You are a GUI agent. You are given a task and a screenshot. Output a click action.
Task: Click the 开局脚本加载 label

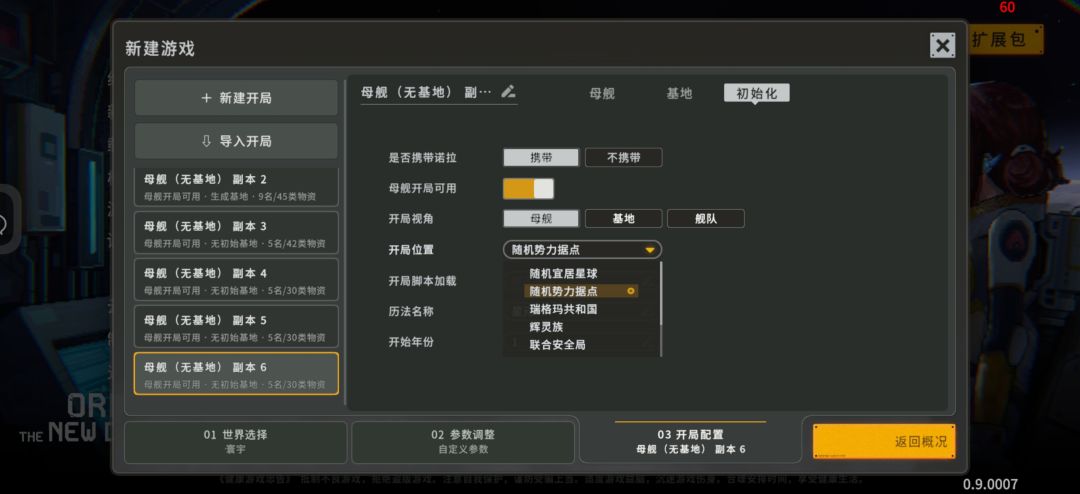point(422,281)
